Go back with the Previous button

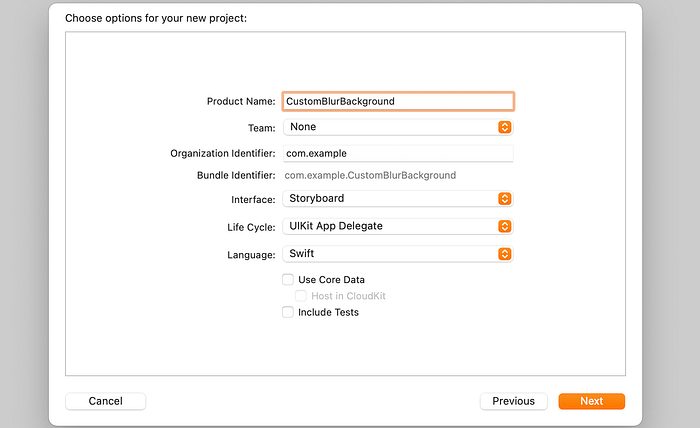513,401
